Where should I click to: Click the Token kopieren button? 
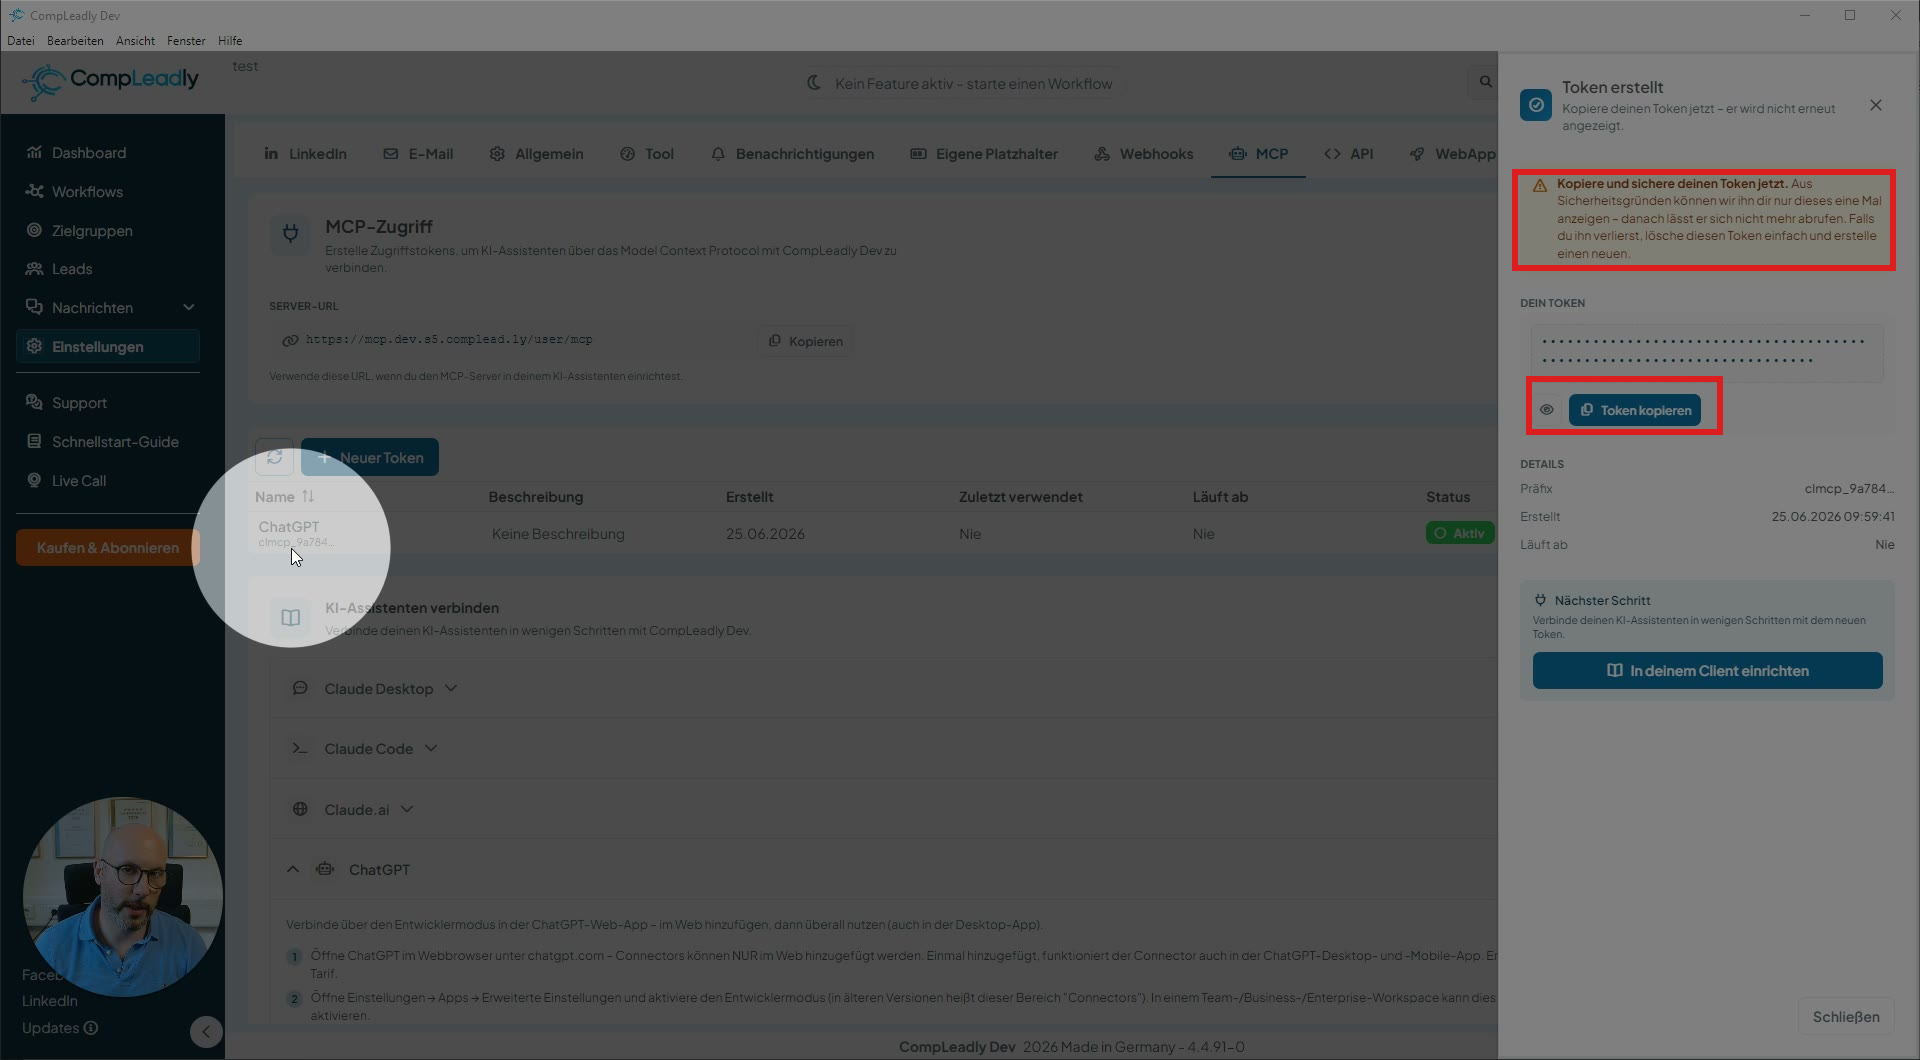pos(1635,410)
